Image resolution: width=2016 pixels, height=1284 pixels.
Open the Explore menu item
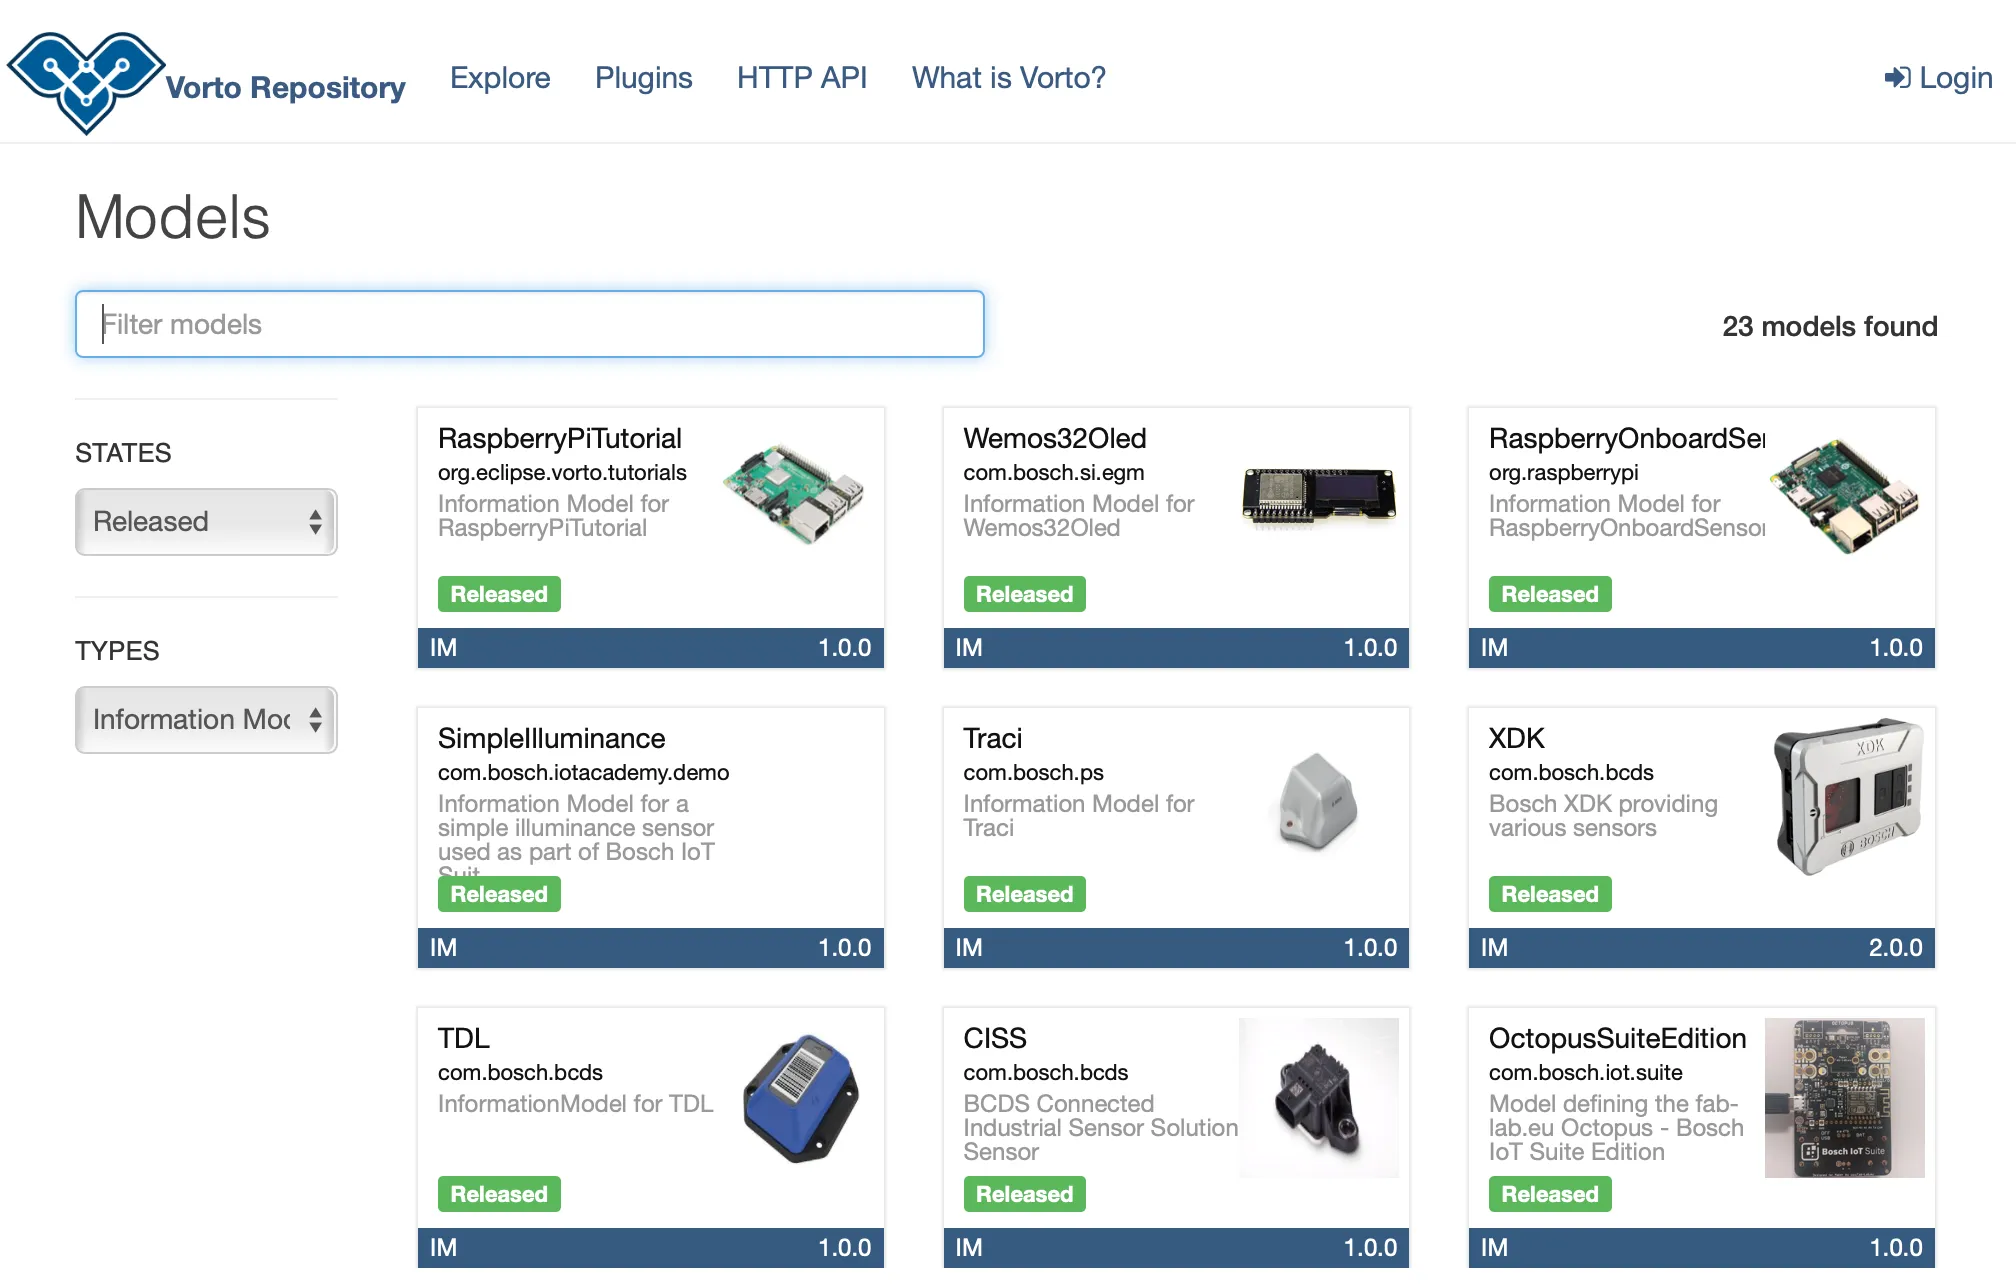500,78
